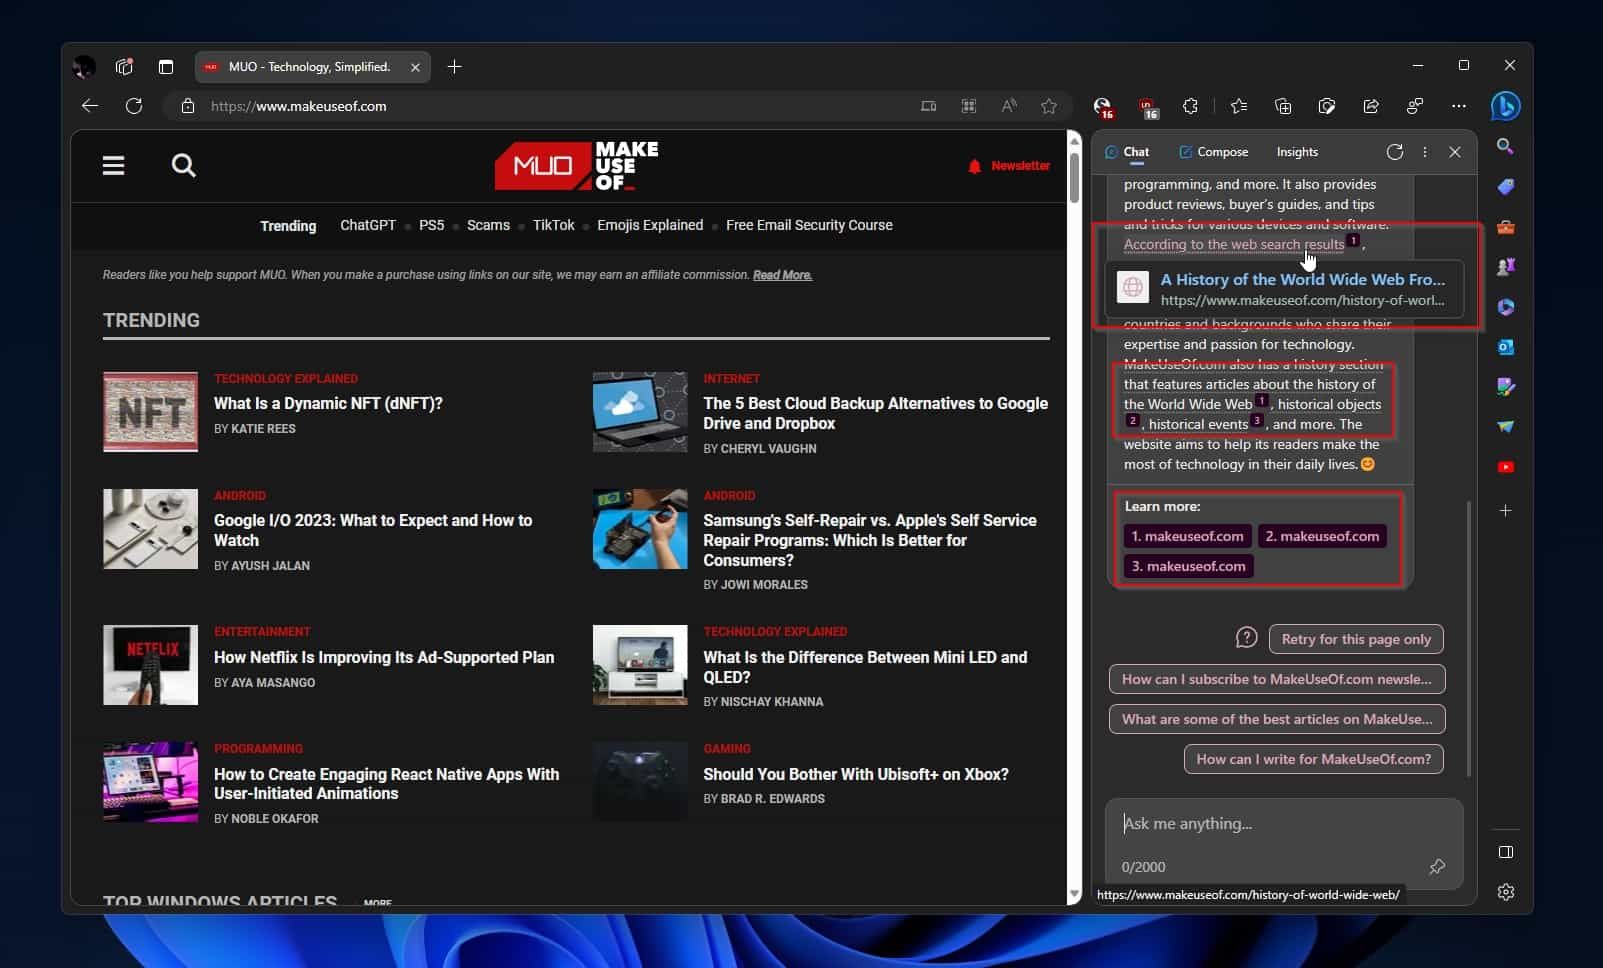The height and width of the screenshot is (968, 1603).
Task: Click Learn more source 3. makeuseof.com
Action: (x=1188, y=566)
